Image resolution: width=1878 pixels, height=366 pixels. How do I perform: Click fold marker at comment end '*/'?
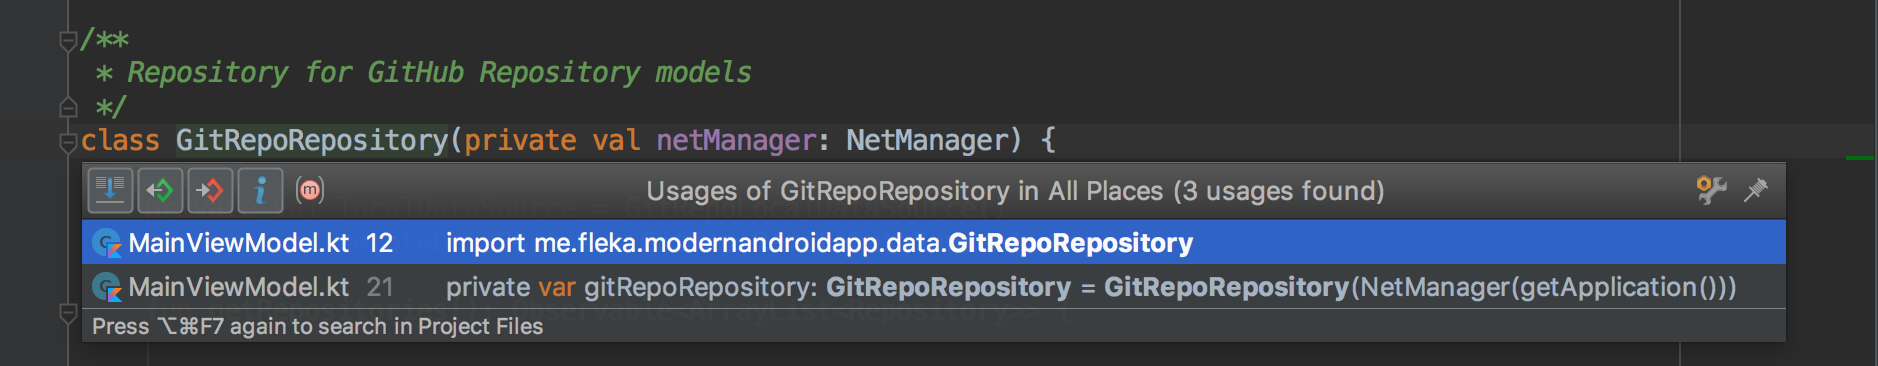(68, 107)
